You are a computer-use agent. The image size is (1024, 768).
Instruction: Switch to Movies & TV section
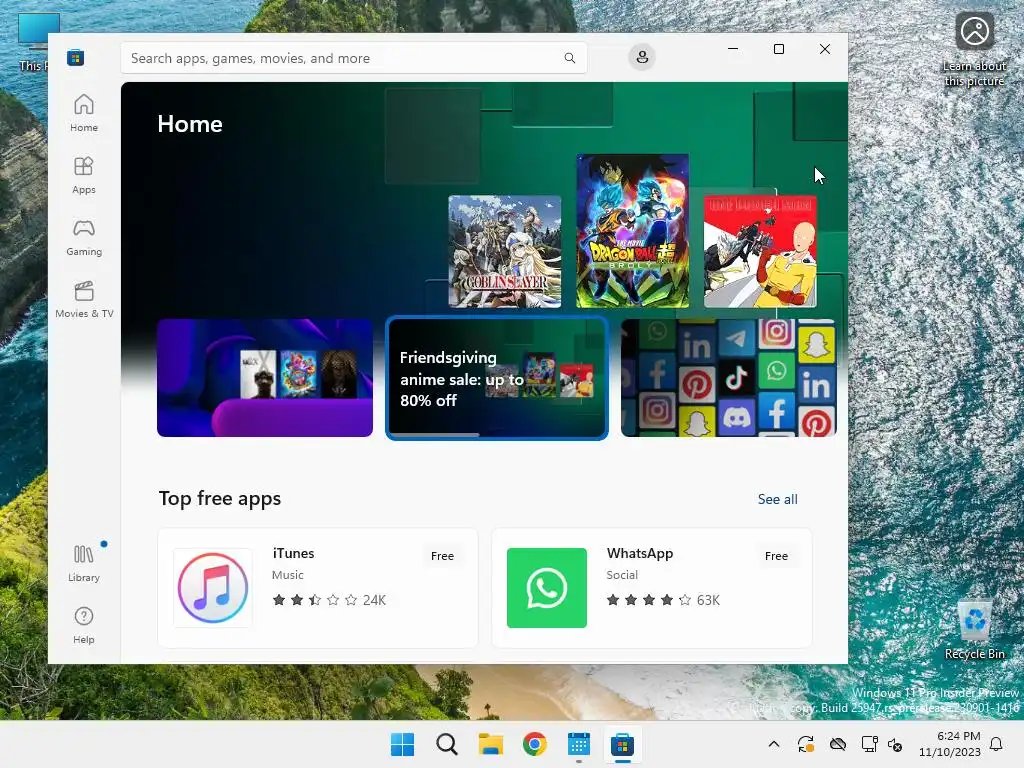(x=84, y=299)
